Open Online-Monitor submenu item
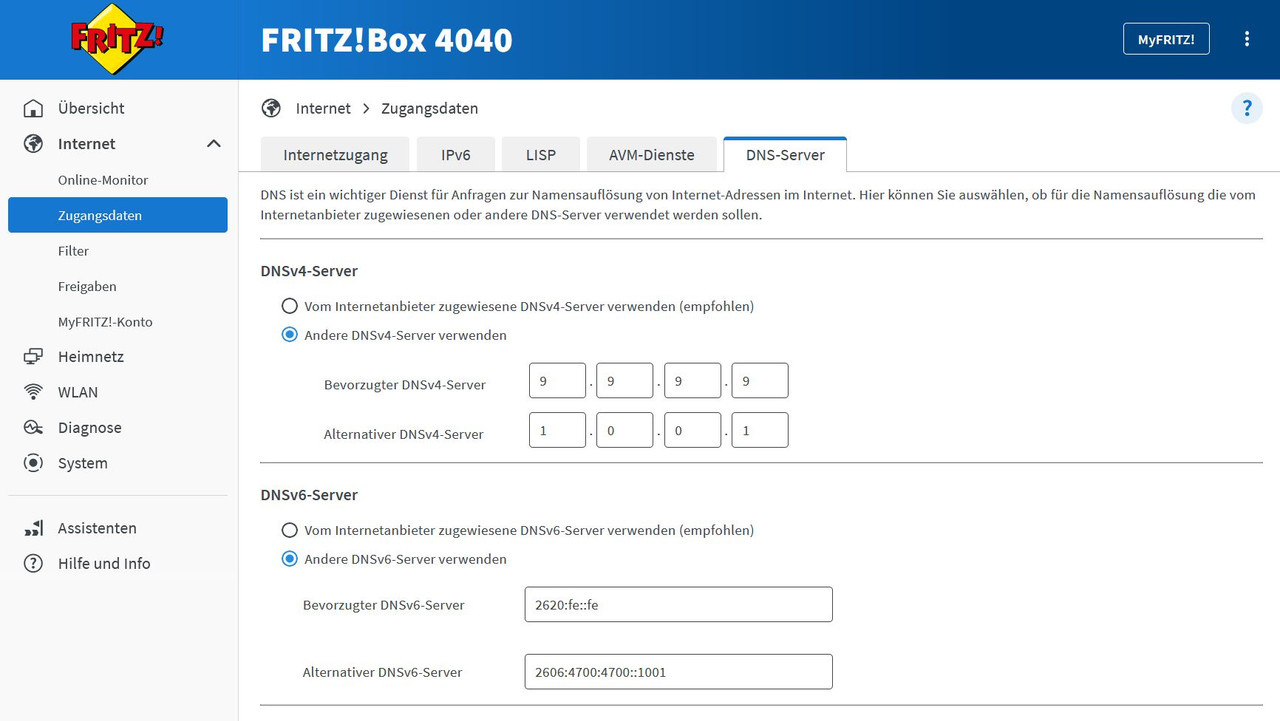Image resolution: width=1280 pixels, height=721 pixels. [x=103, y=180]
